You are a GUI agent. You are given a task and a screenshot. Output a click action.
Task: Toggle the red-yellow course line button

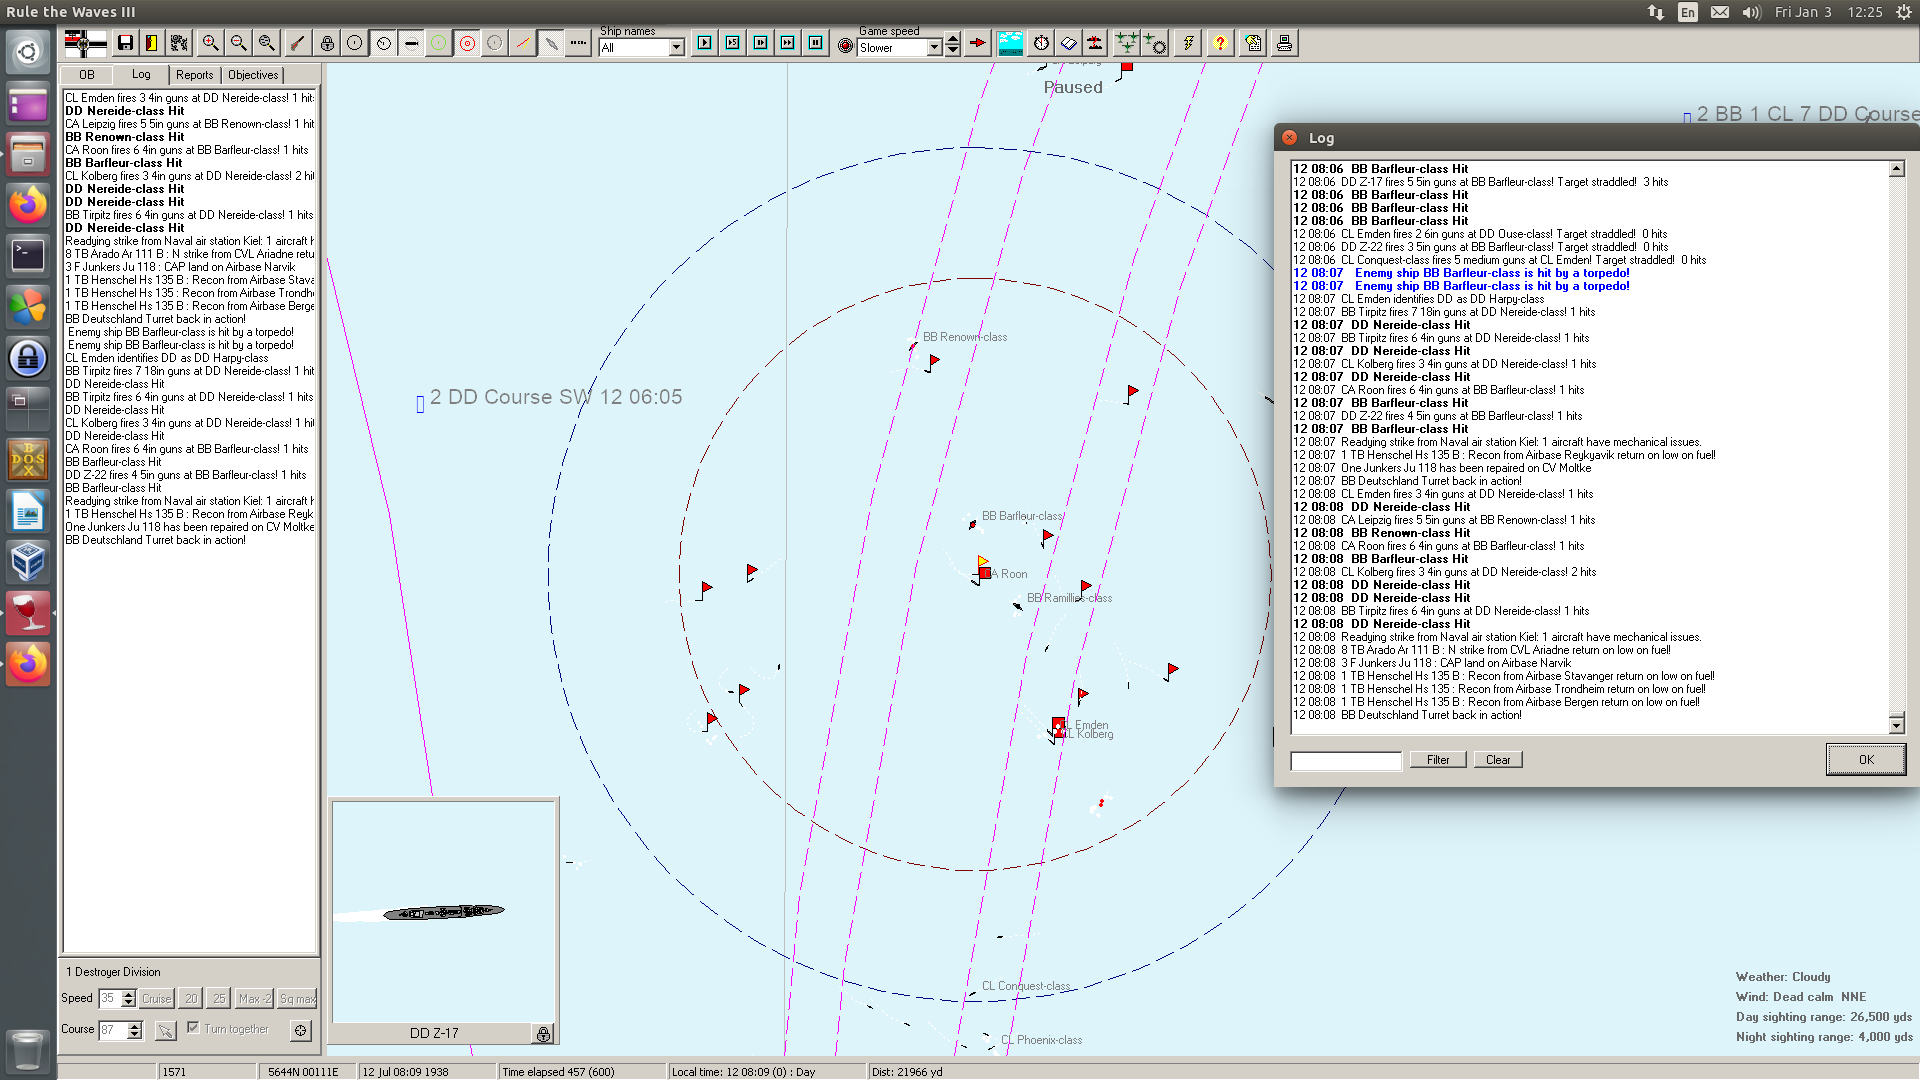click(x=523, y=43)
